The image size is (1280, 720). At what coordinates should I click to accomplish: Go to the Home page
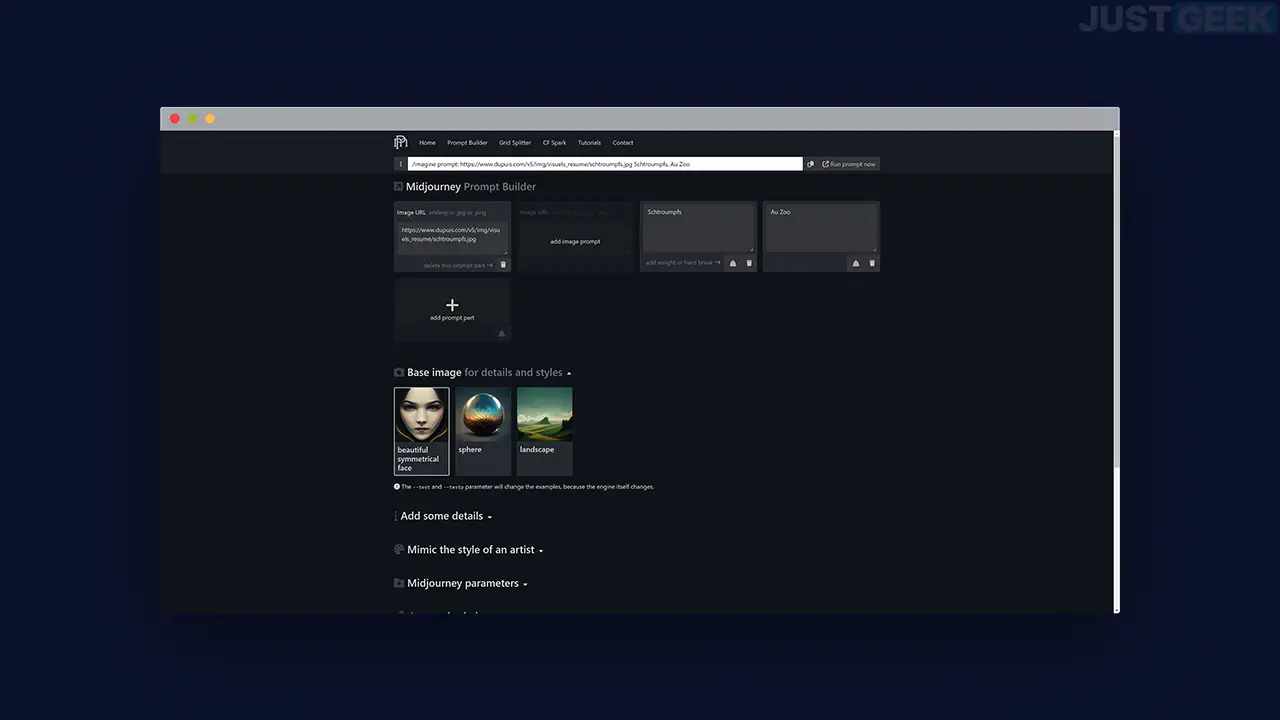[427, 143]
